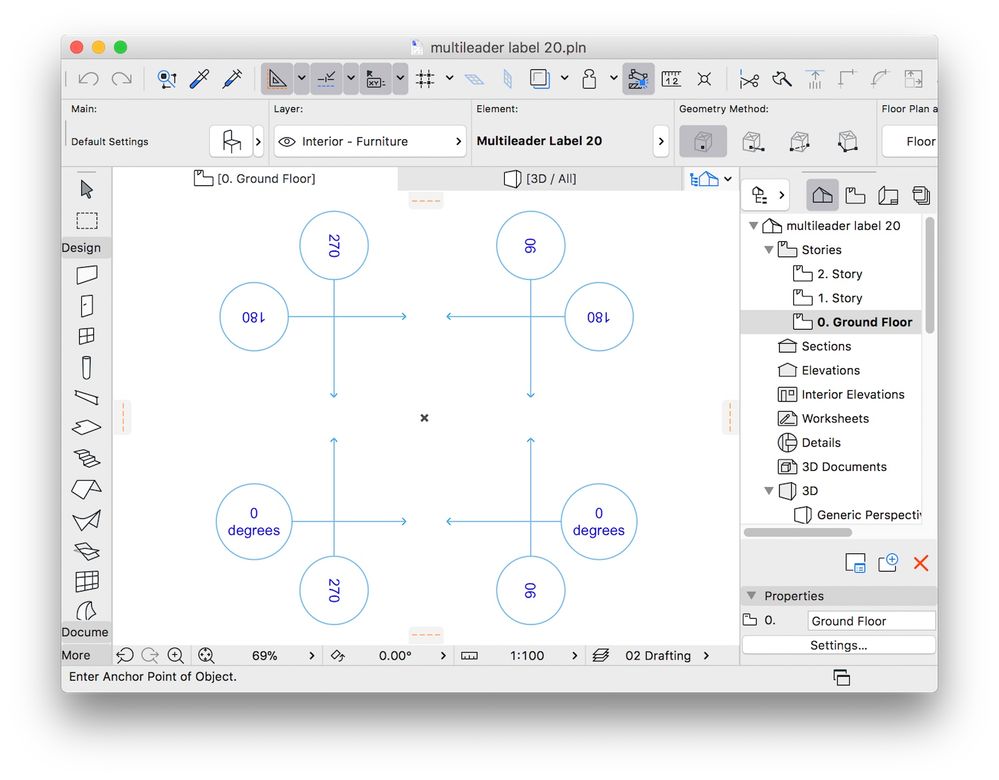Toggle the Interior - Furniture layer eye icon
Screen dimensions: 999x780
coord(287,142)
